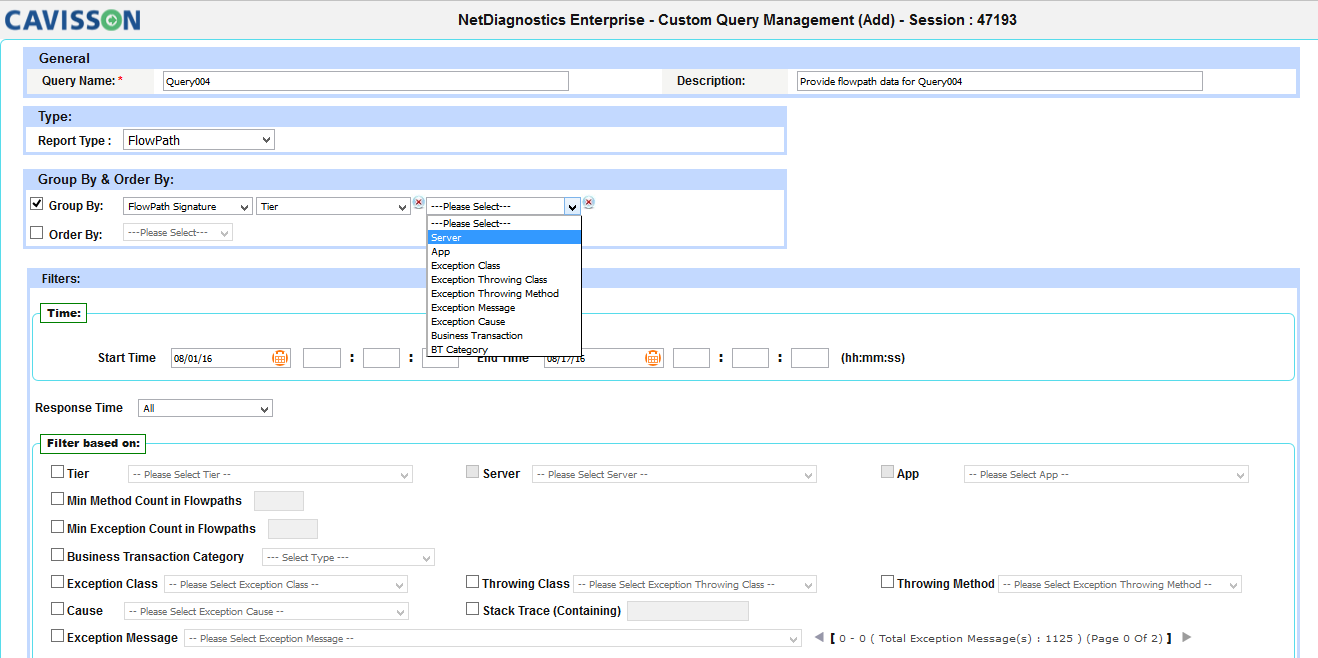The height and width of the screenshot is (658, 1318).
Task: Click the Query Name input field
Action: 366,82
